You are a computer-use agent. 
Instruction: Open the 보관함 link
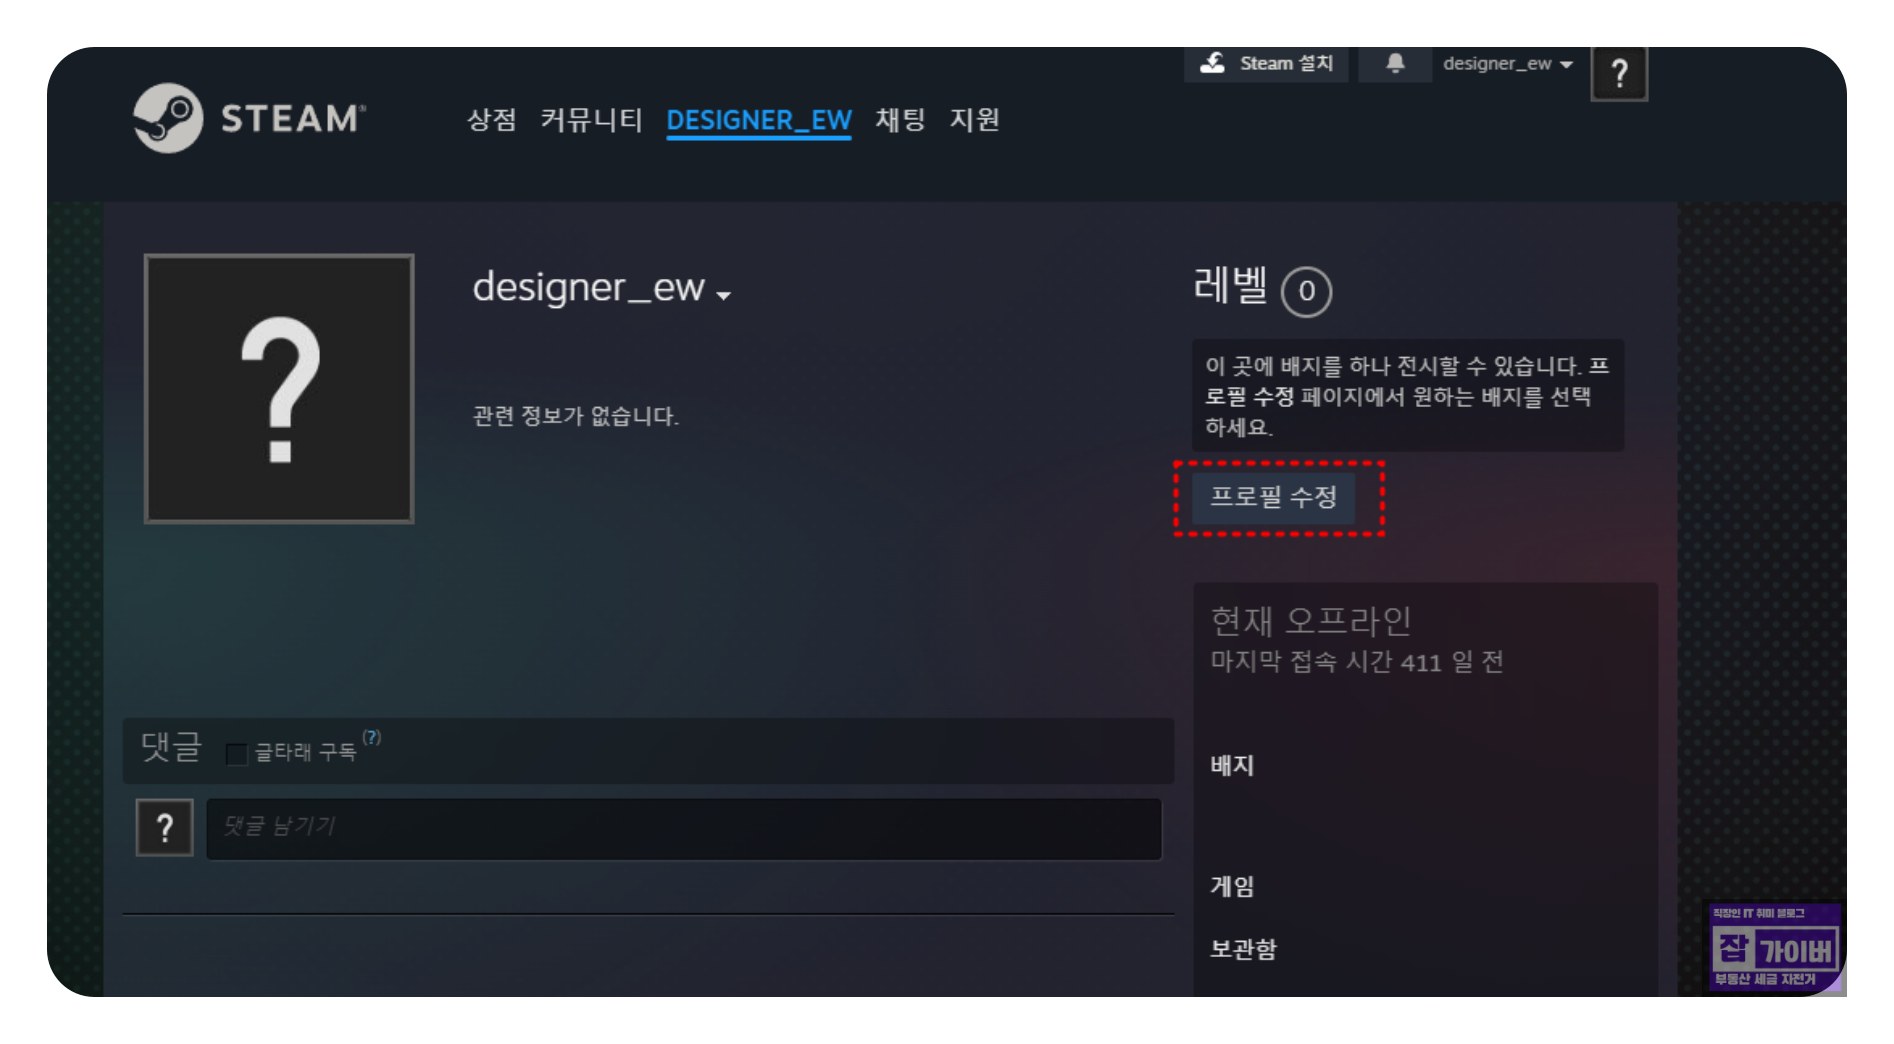coord(1243,949)
